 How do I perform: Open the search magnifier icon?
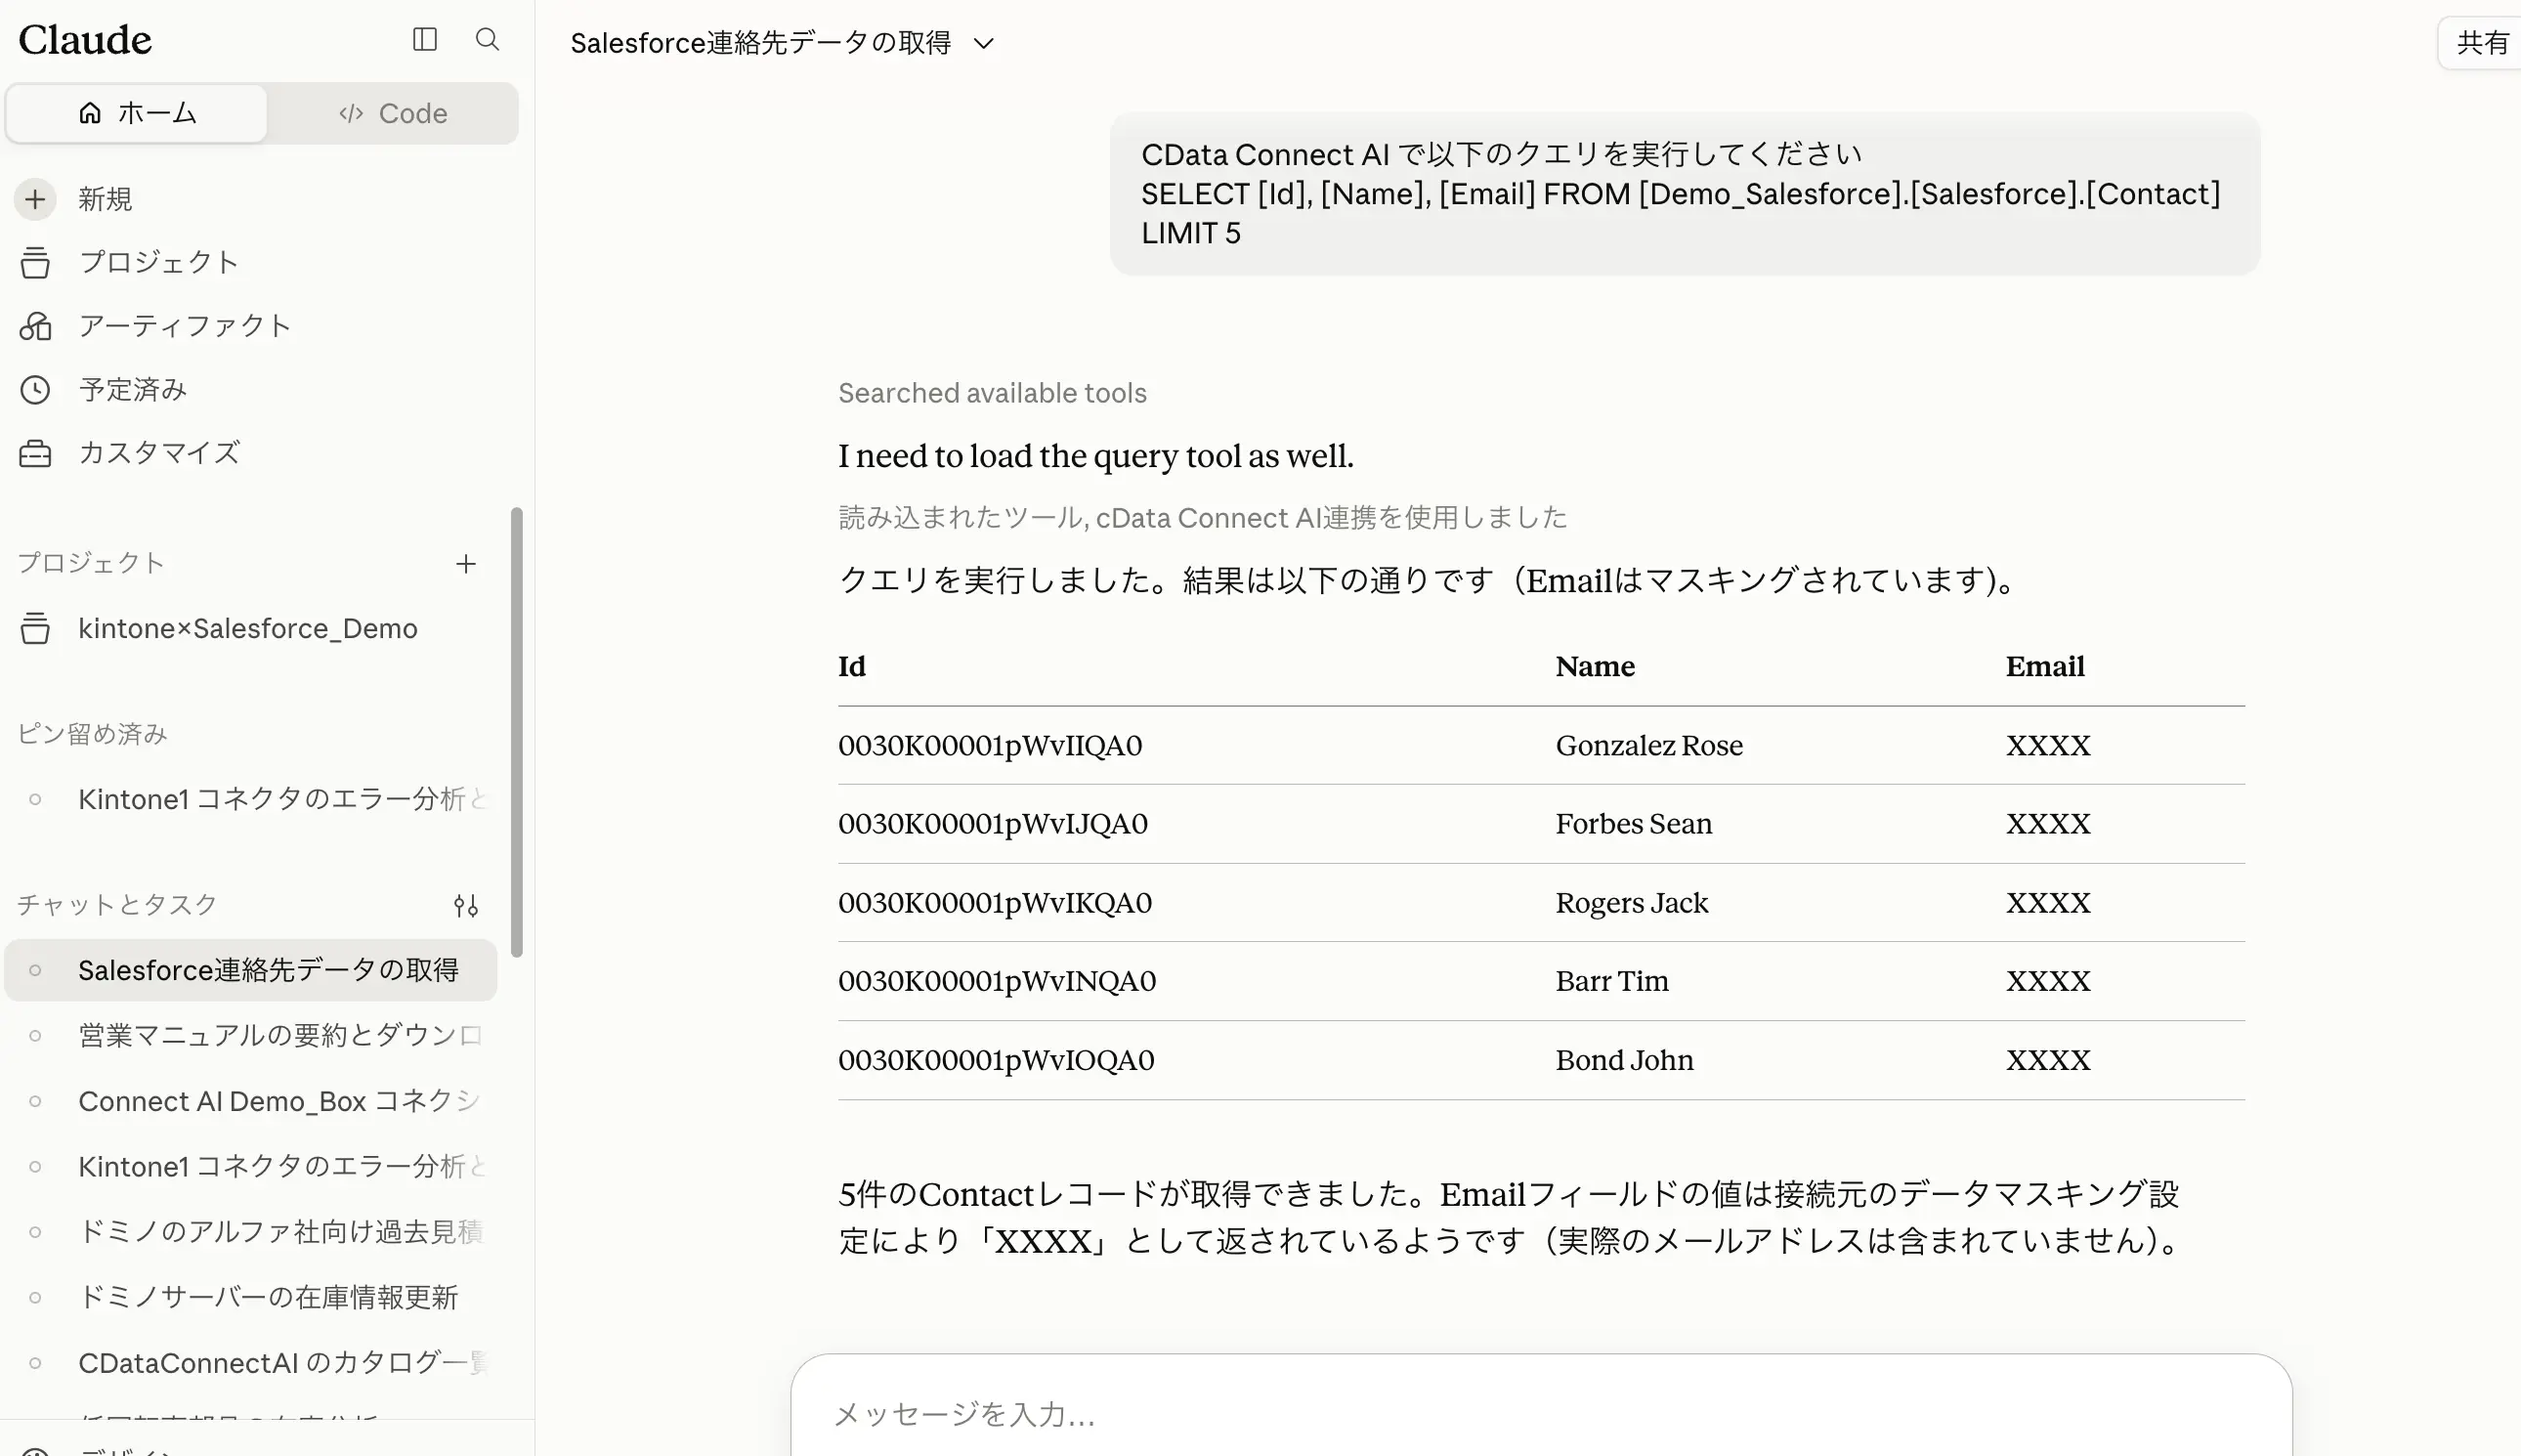[487, 39]
